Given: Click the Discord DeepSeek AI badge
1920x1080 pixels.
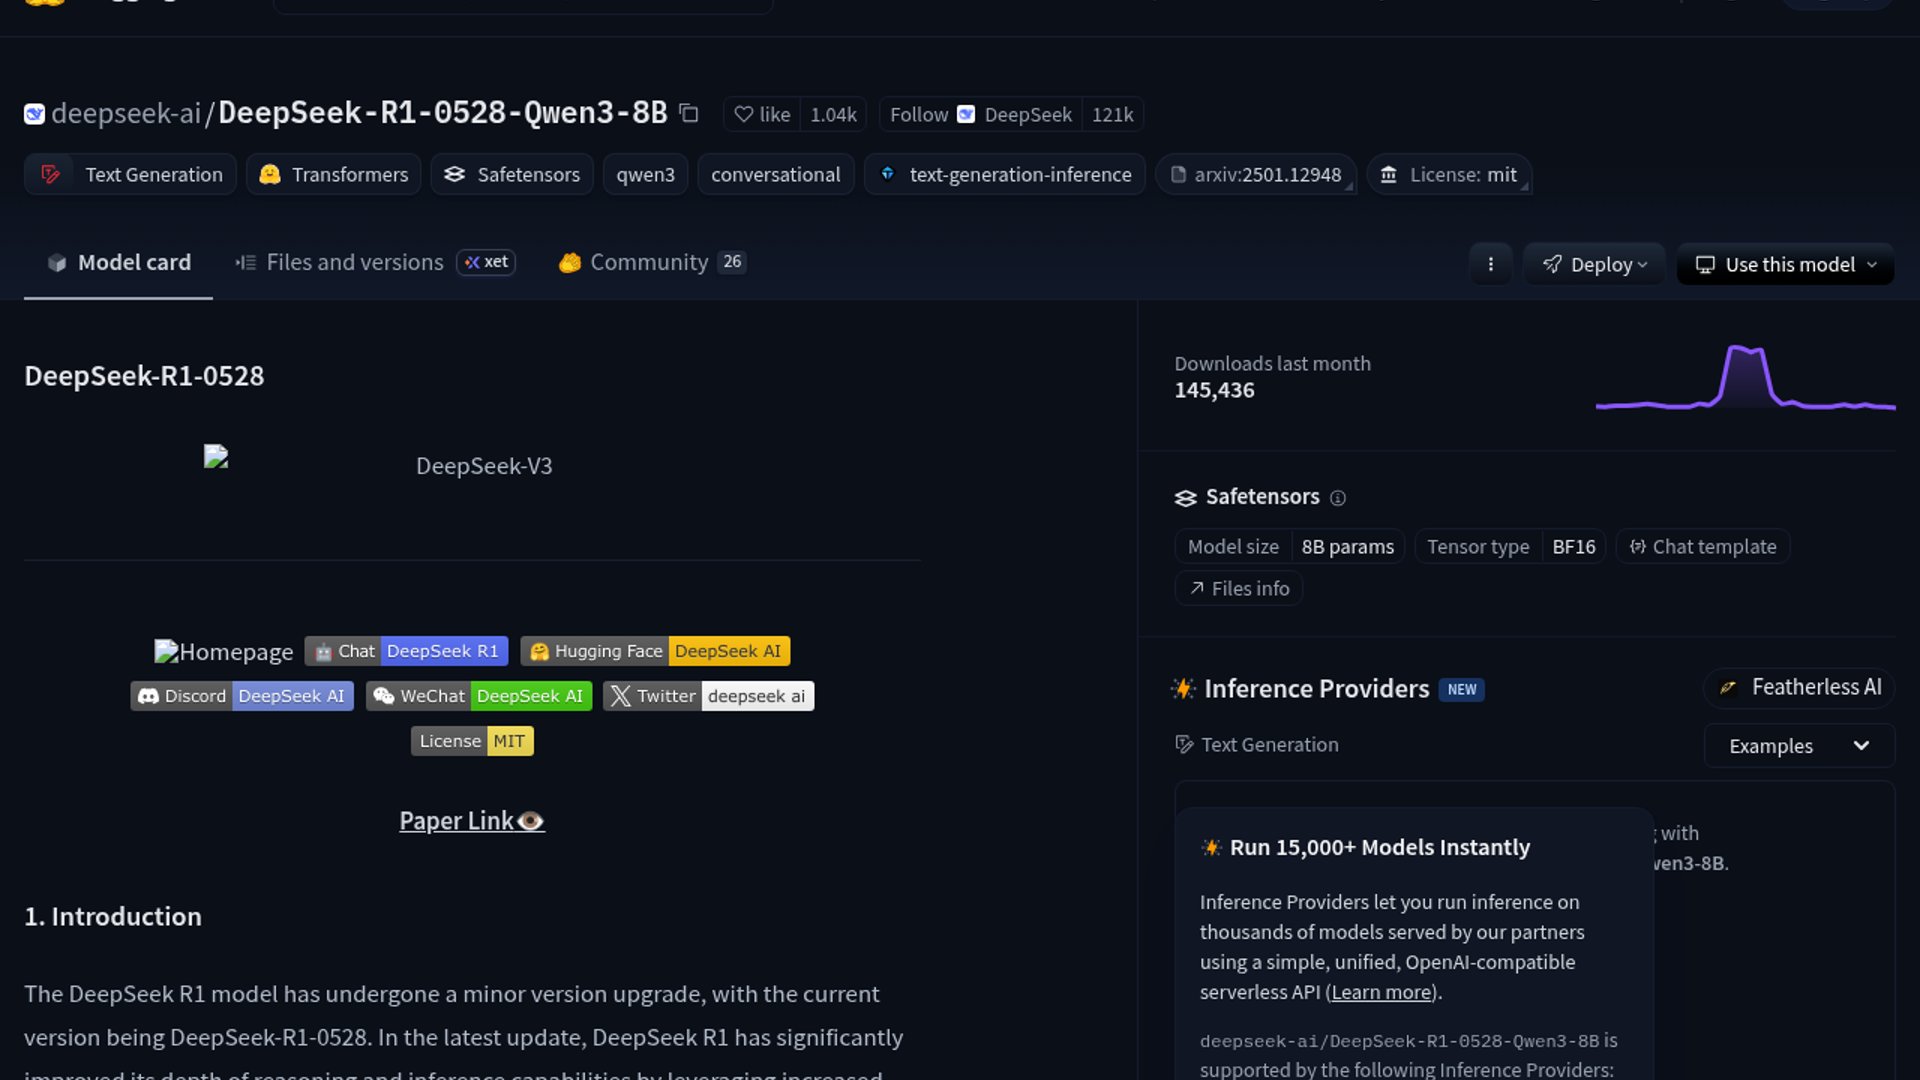Looking at the screenshot, I should pyautogui.click(x=242, y=696).
